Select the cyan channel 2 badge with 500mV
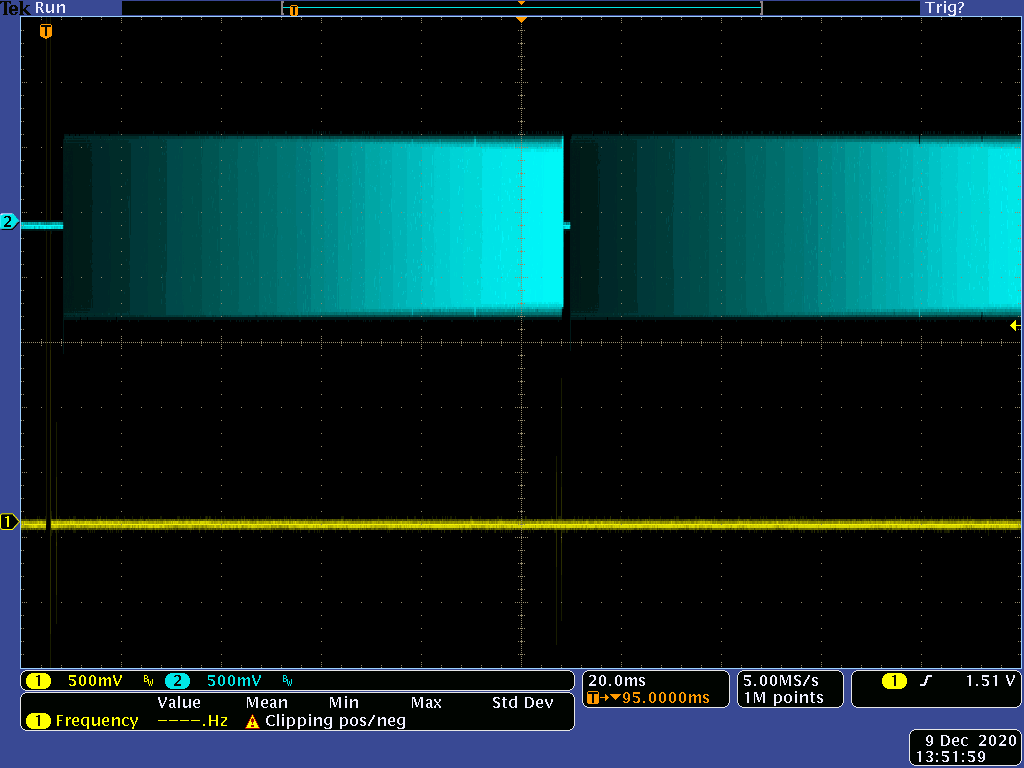Screen dimensions: 1024x768 coord(177,681)
